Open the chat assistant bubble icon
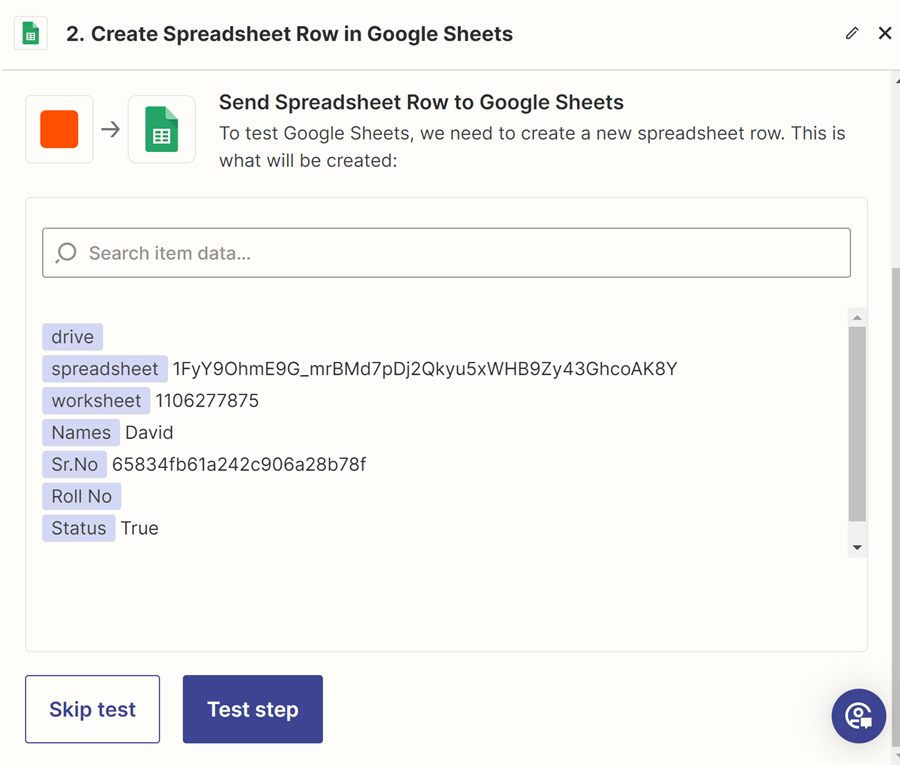This screenshot has width=900, height=765. (x=858, y=716)
